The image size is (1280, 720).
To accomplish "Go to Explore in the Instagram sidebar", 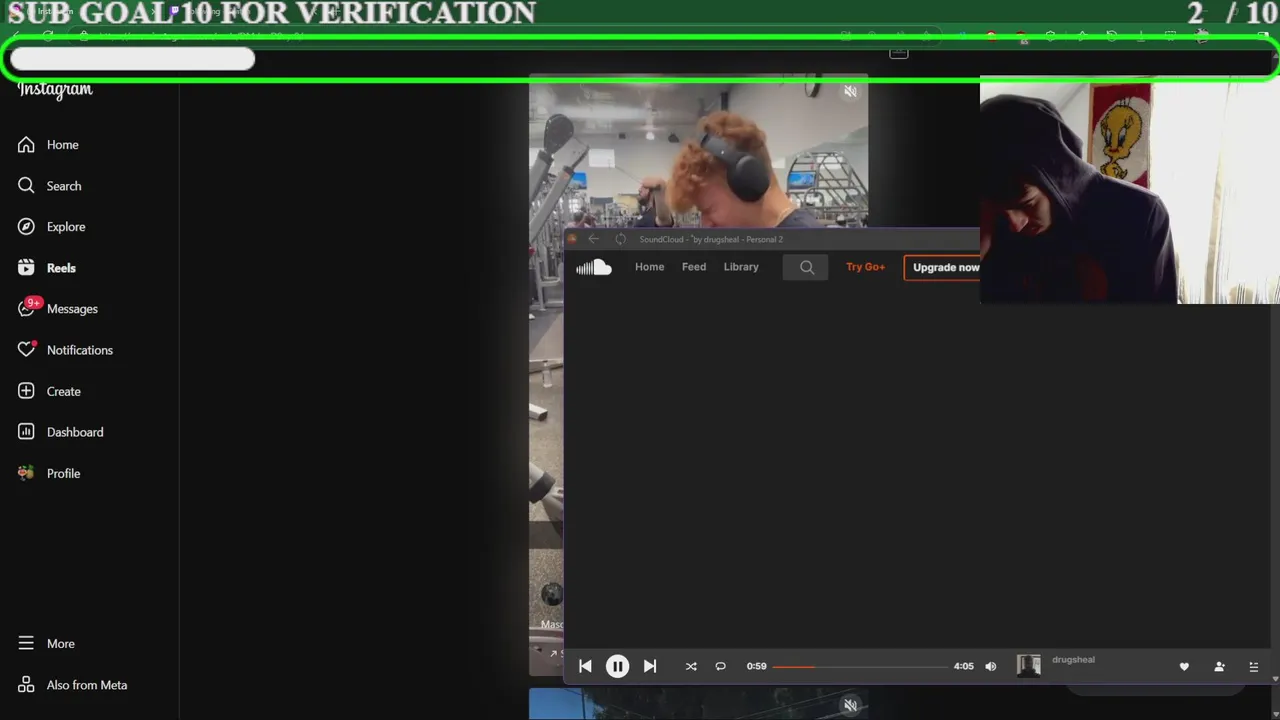I will coord(51,227).
